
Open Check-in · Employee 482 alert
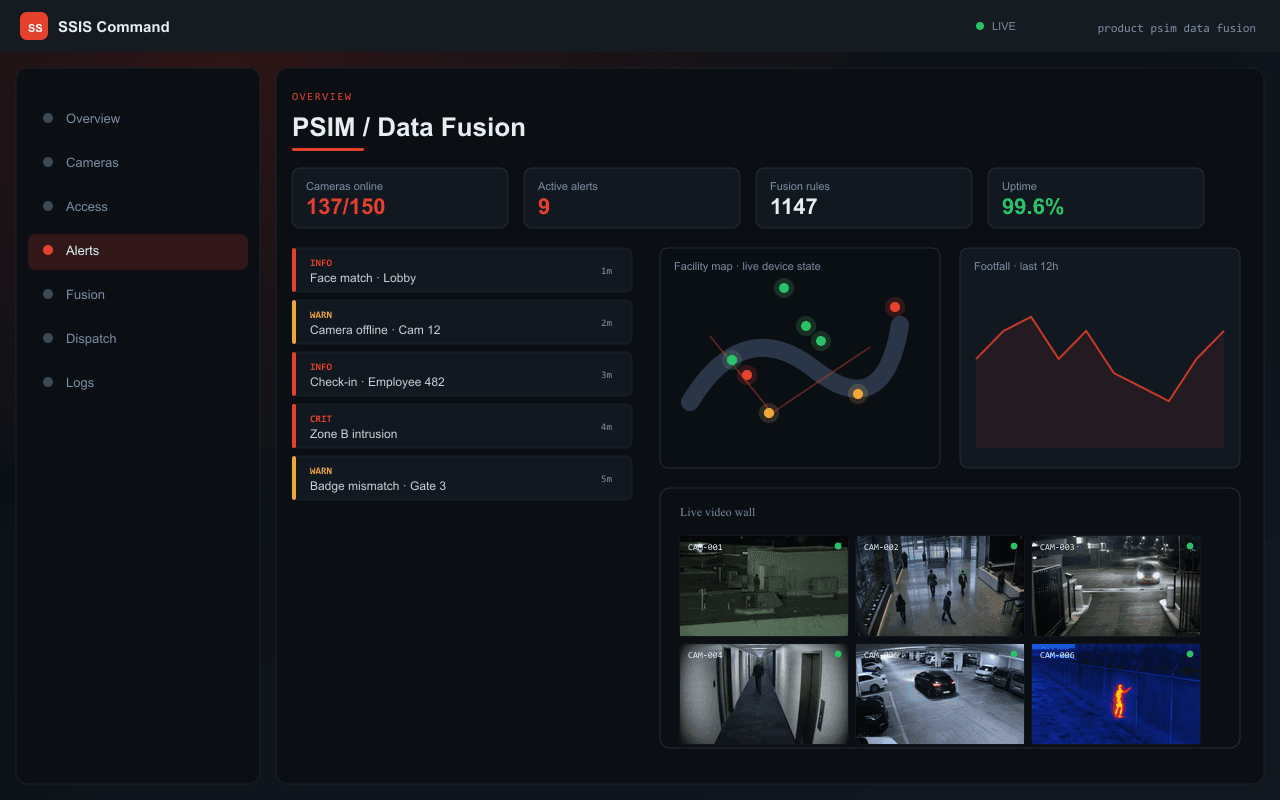(x=462, y=374)
